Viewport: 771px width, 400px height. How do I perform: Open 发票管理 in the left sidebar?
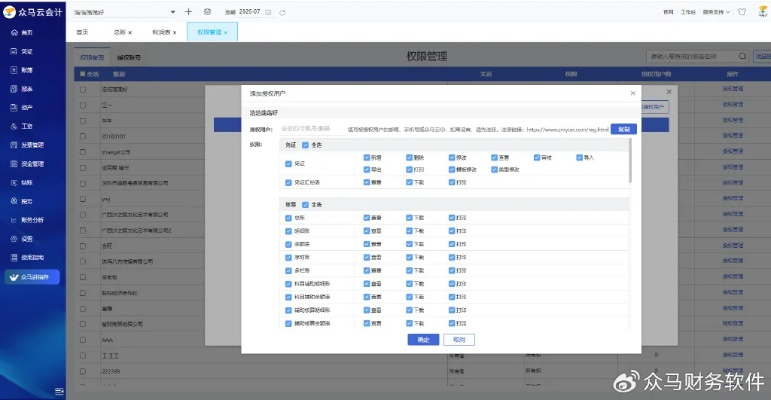(x=28, y=145)
